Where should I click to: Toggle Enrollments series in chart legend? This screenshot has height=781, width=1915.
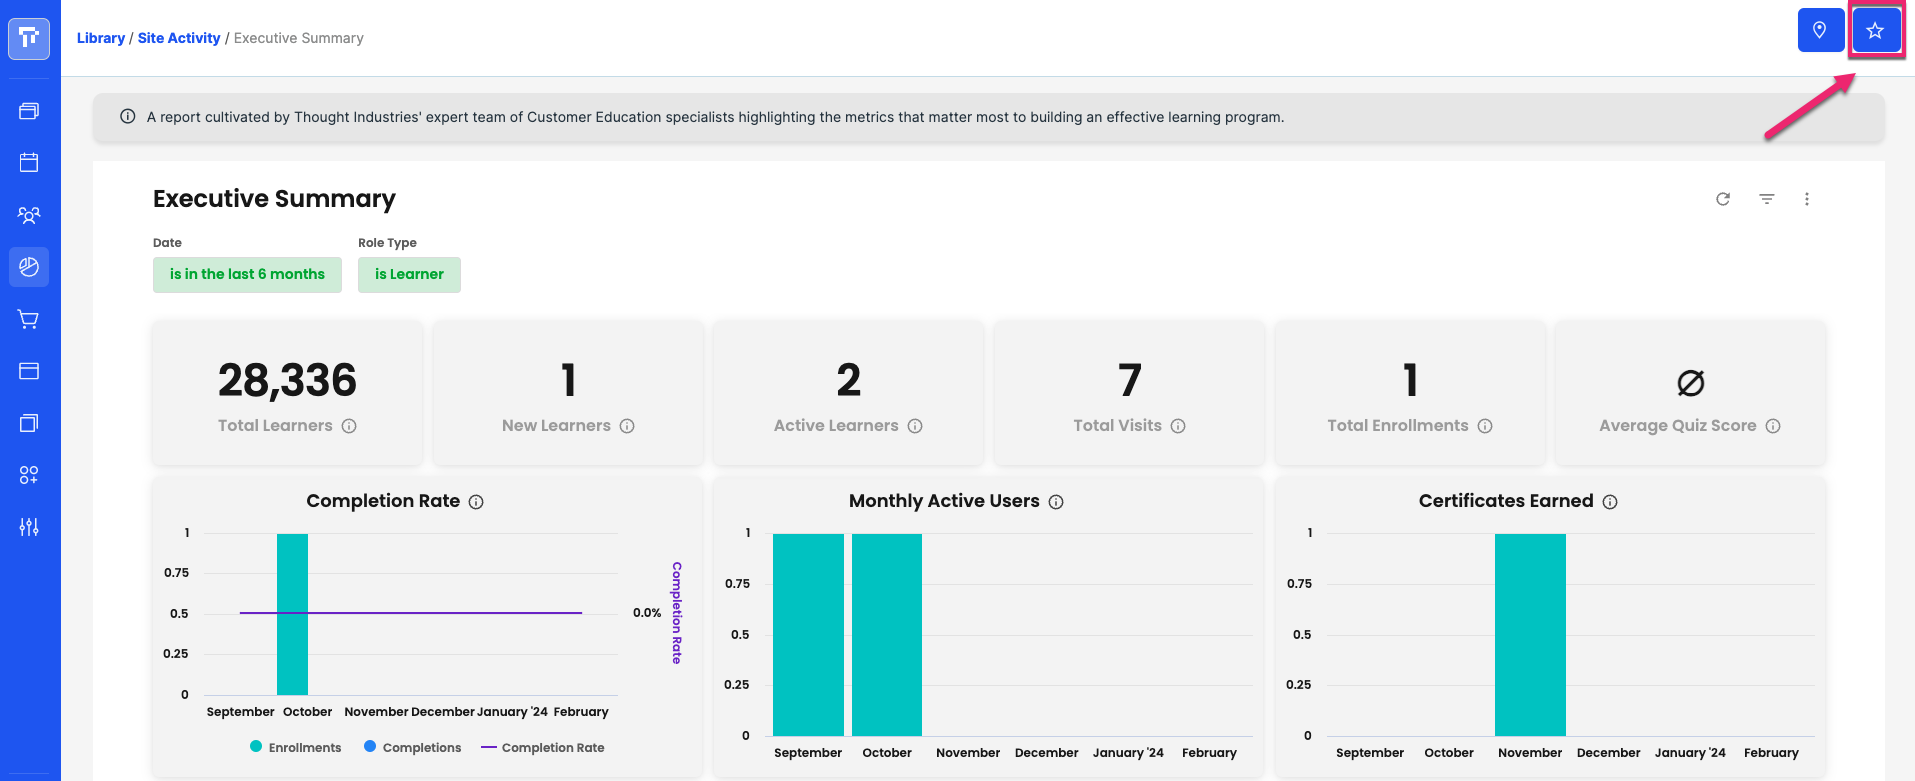coord(295,747)
